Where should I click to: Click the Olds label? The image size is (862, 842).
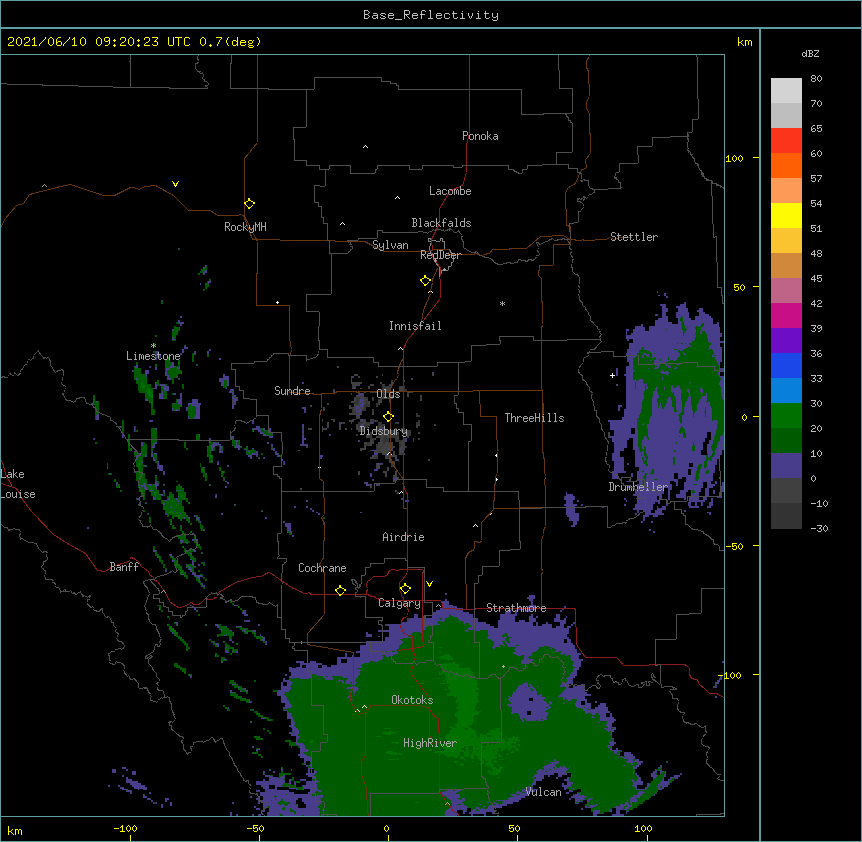388,394
